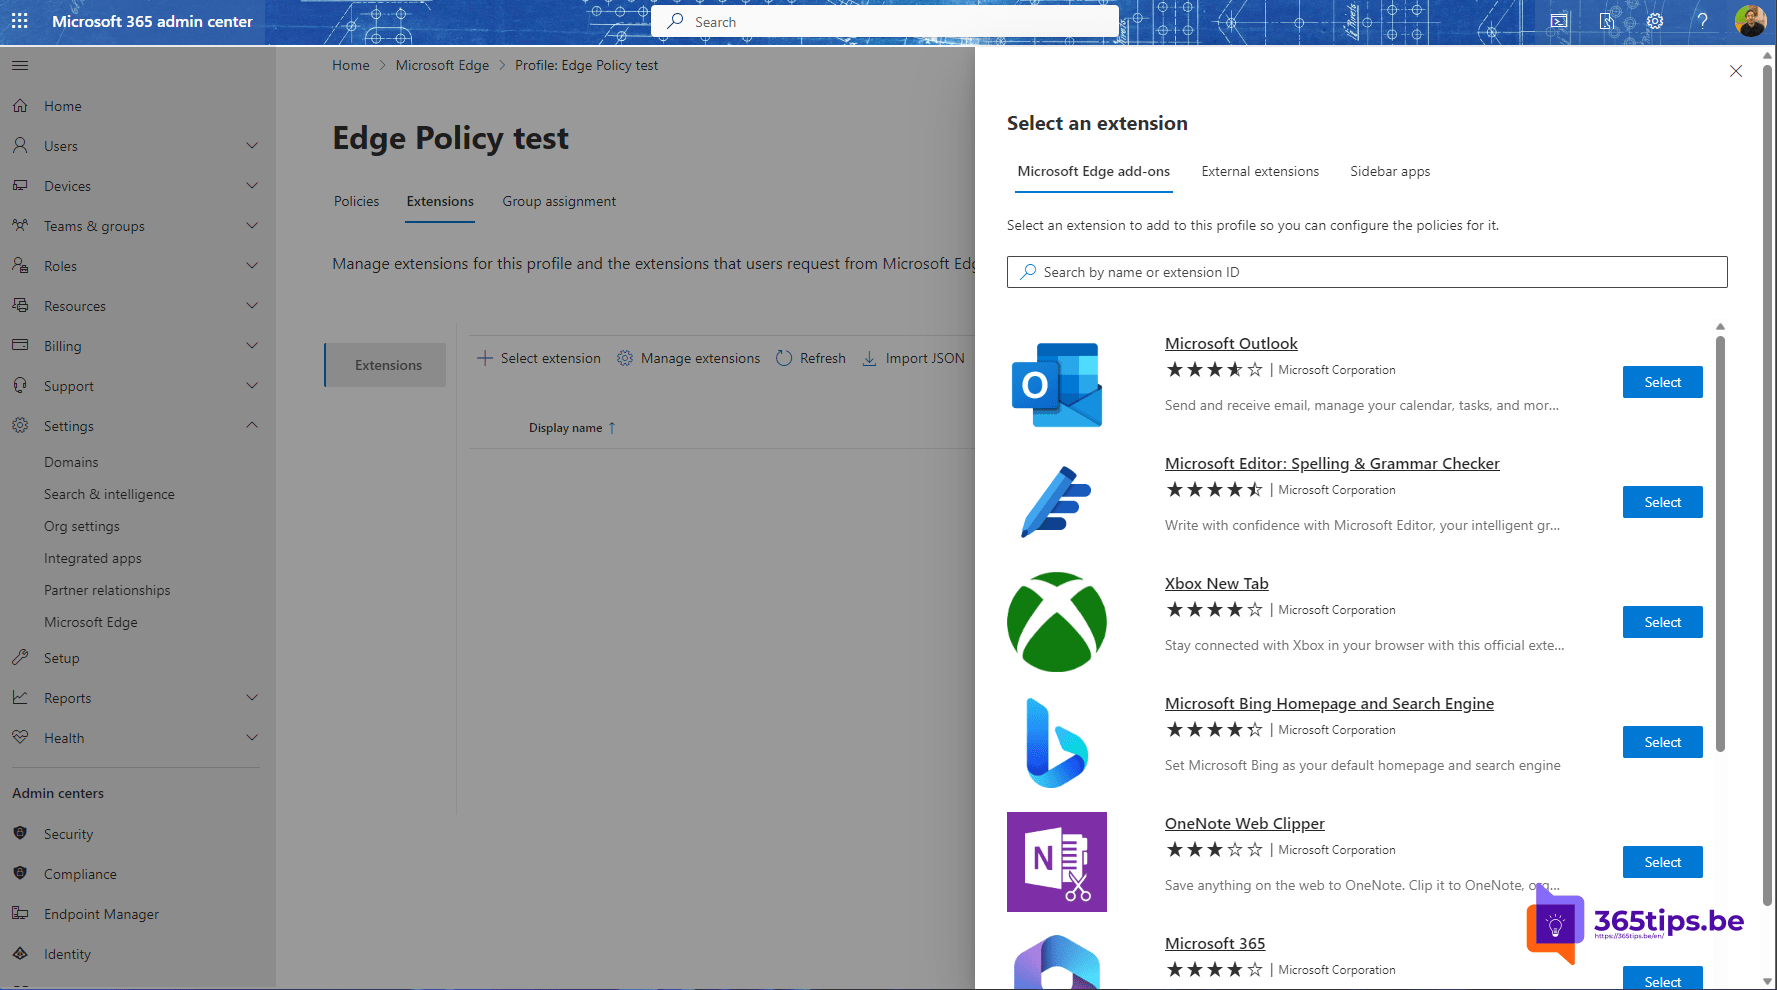Open the Policies tab
The width and height of the screenshot is (1777, 990).
(357, 201)
